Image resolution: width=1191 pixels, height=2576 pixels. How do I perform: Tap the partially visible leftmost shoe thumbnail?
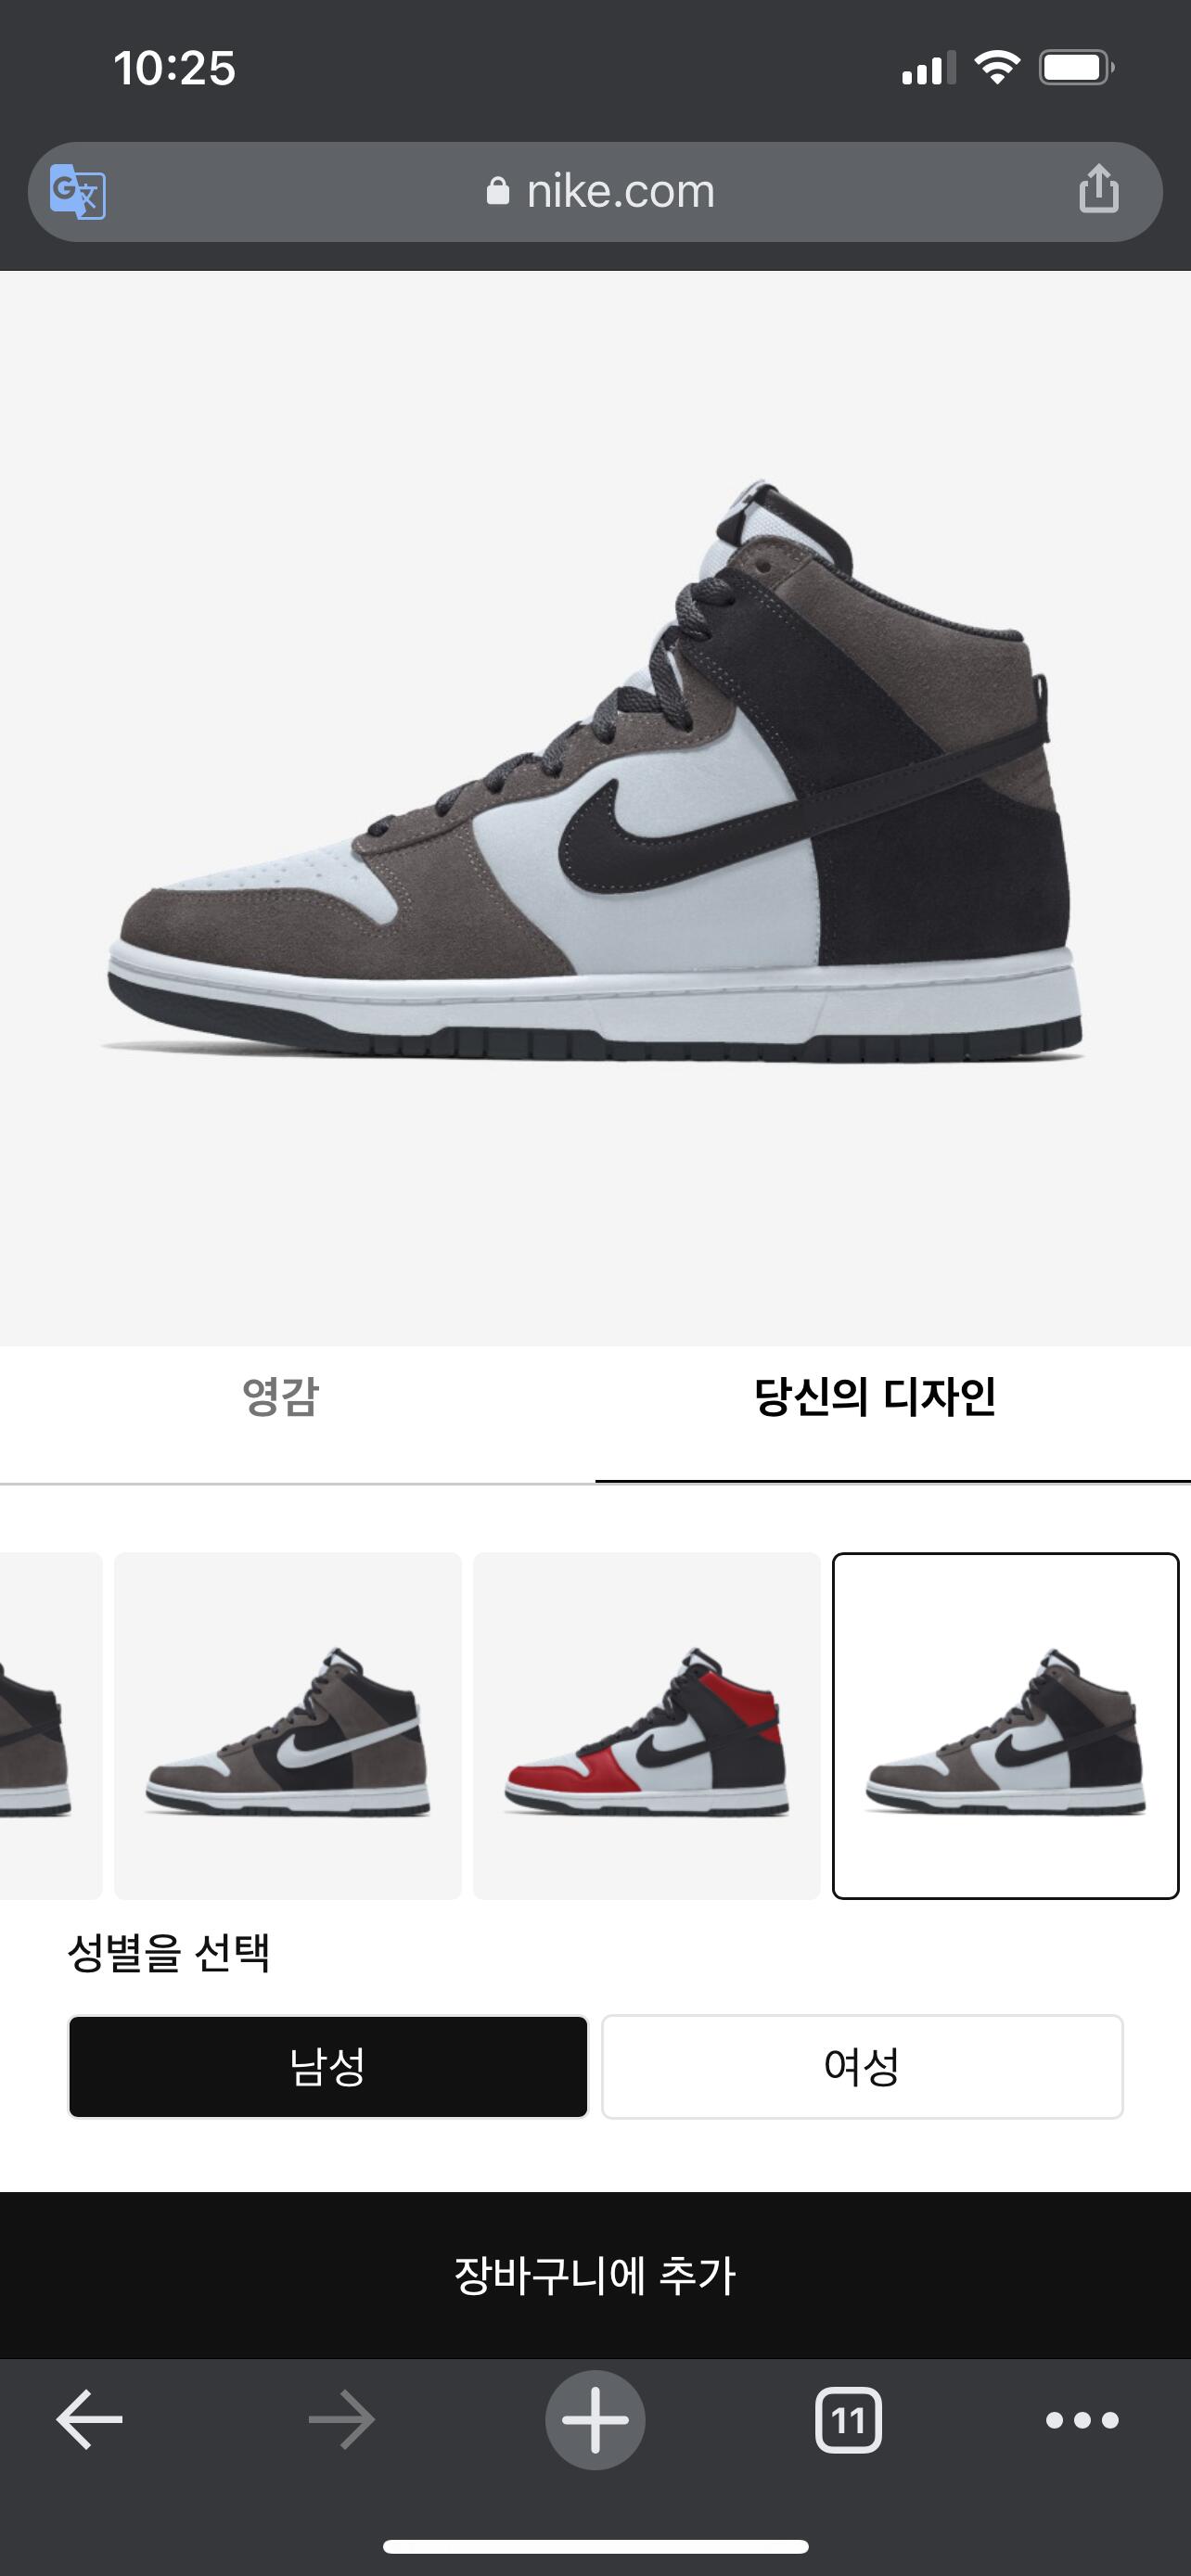(x=50, y=1725)
